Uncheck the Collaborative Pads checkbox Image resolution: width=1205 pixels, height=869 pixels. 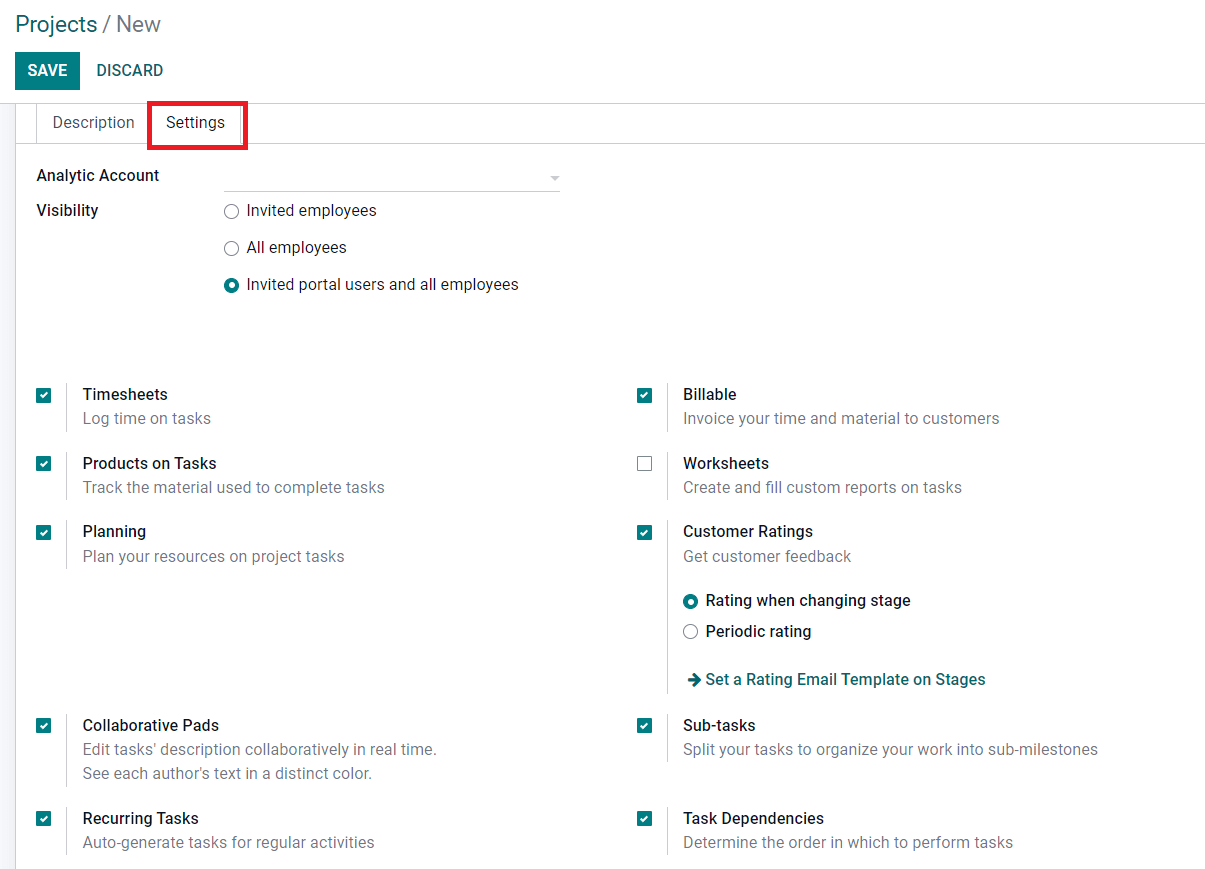tap(44, 726)
